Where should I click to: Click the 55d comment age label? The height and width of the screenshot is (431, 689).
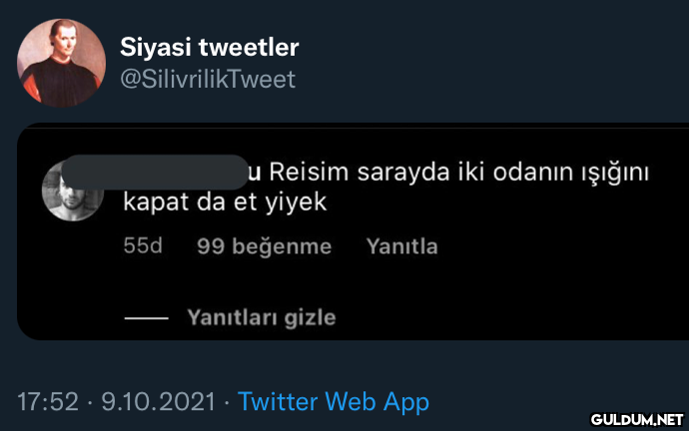(x=143, y=246)
